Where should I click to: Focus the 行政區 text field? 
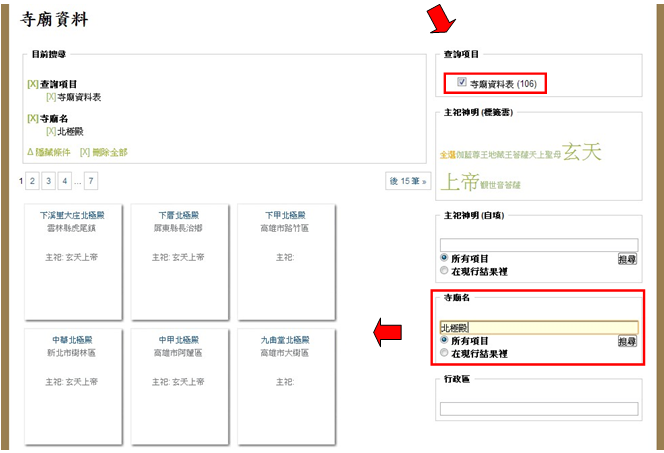click(x=538, y=408)
